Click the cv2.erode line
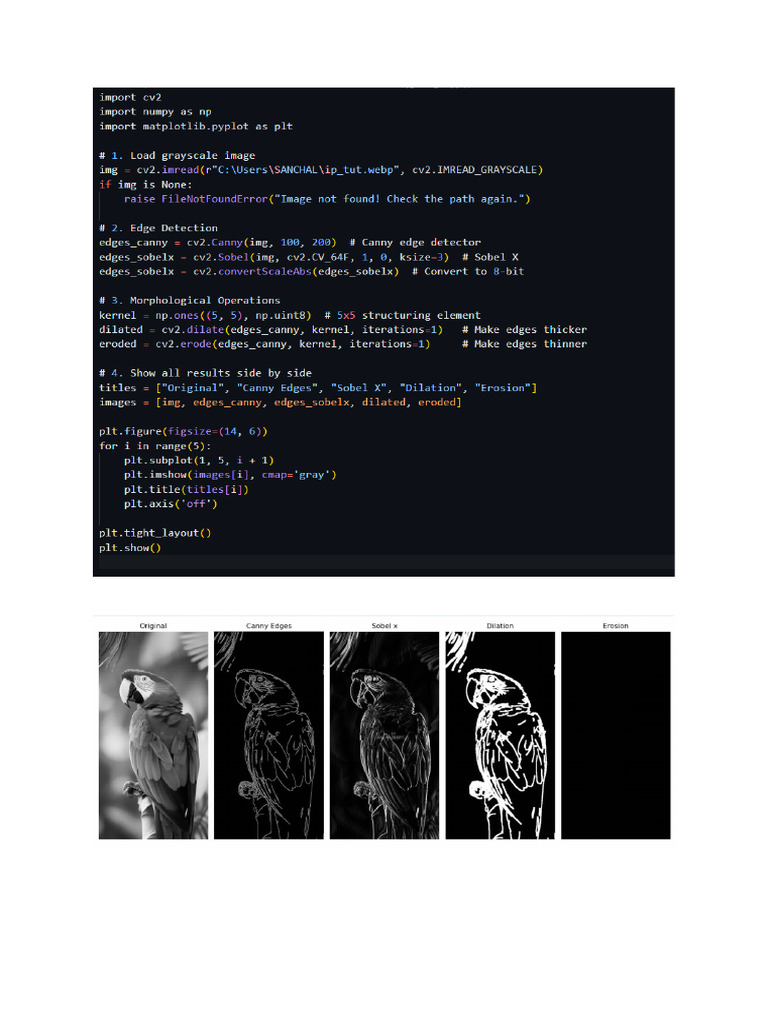The image size is (768, 1024). pos(343,344)
